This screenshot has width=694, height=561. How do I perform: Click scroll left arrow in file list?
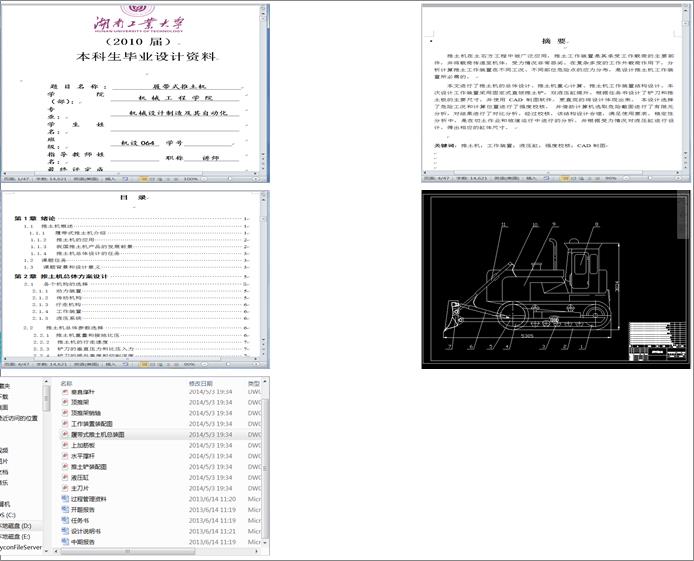[56, 551]
